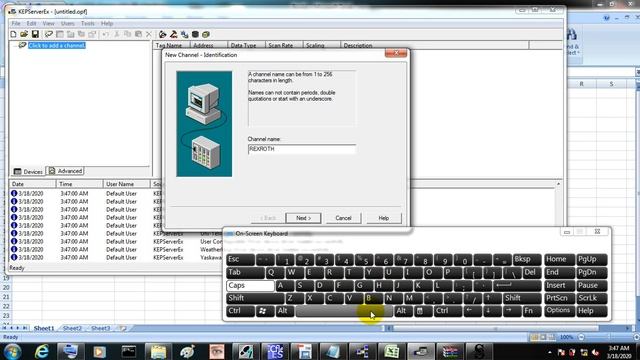
Task: Click the Open project folder icon
Action: 24,34
